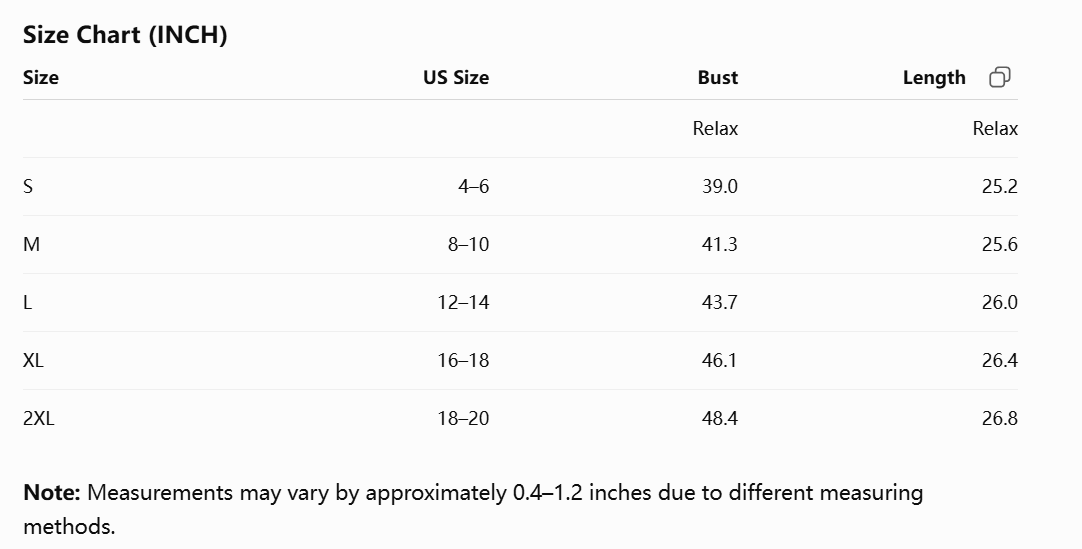Click the 25.2 length value
This screenshot has height=549, width=1082.
coord(1000,186)
